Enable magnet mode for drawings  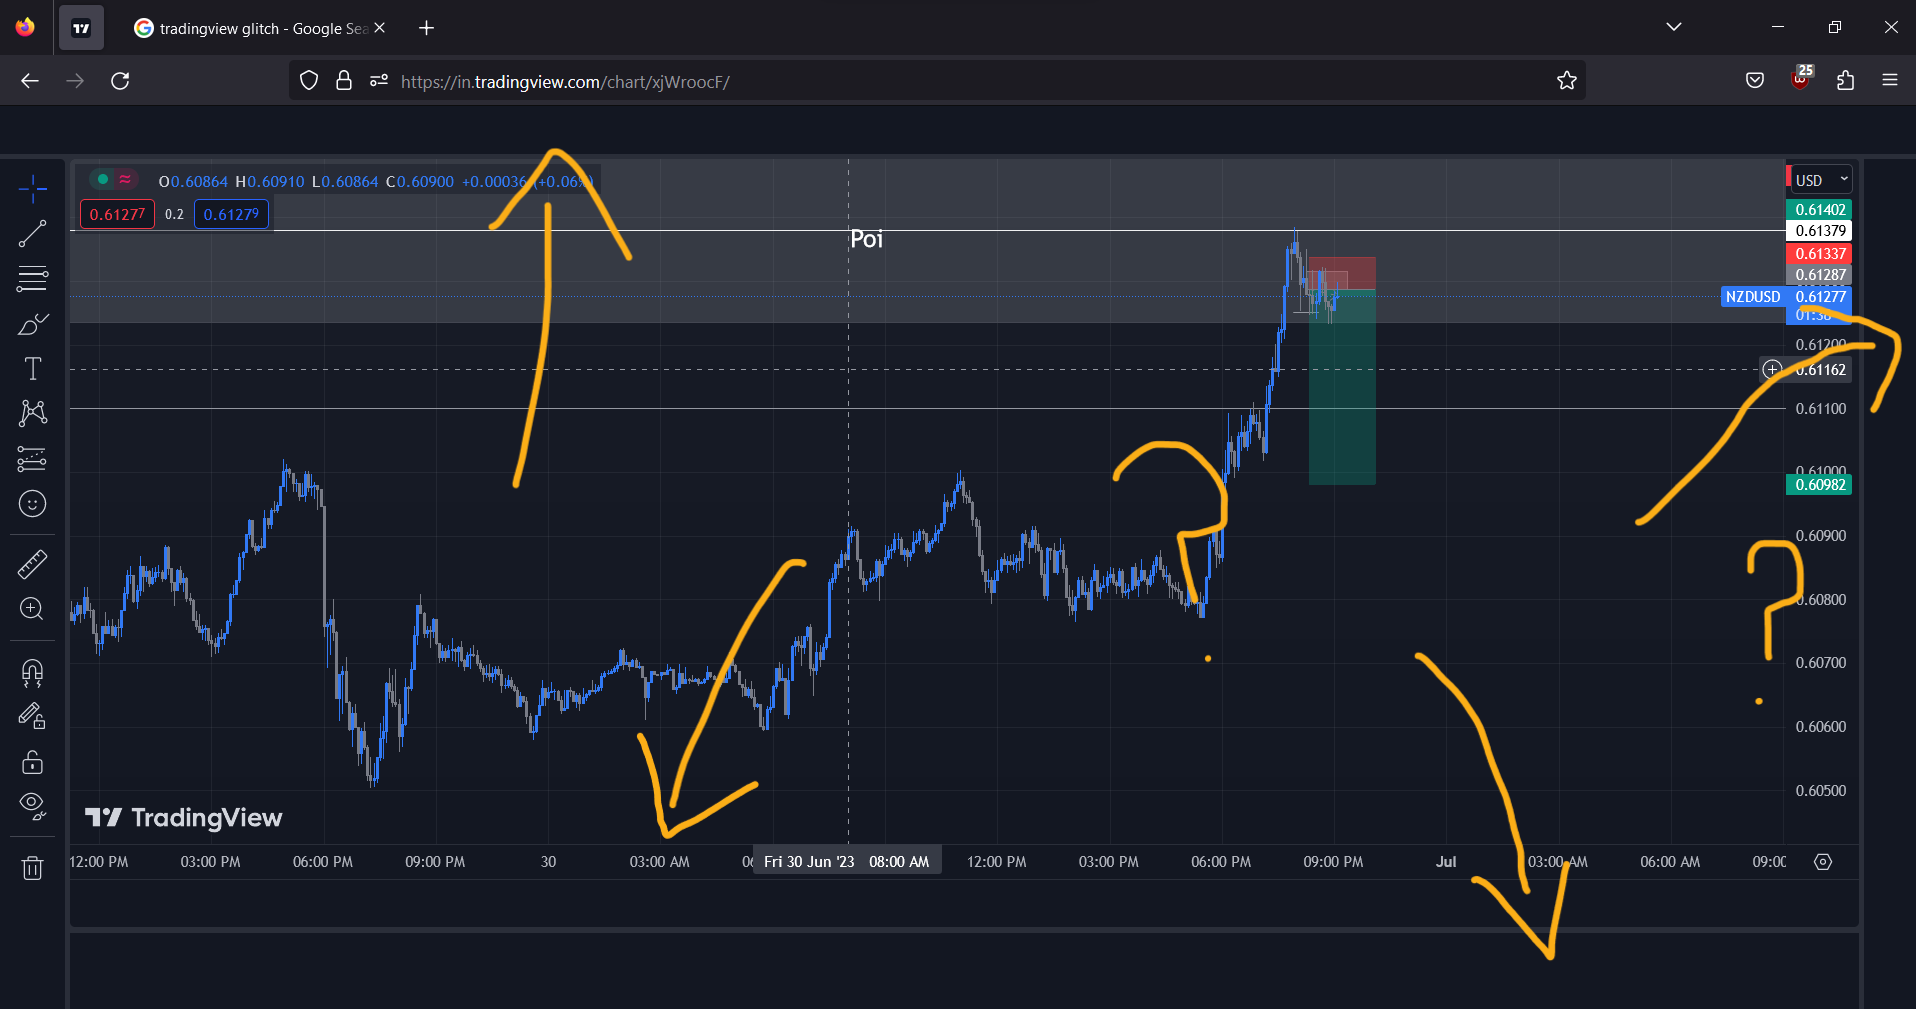pyautogui.click(x=33, y=673)
